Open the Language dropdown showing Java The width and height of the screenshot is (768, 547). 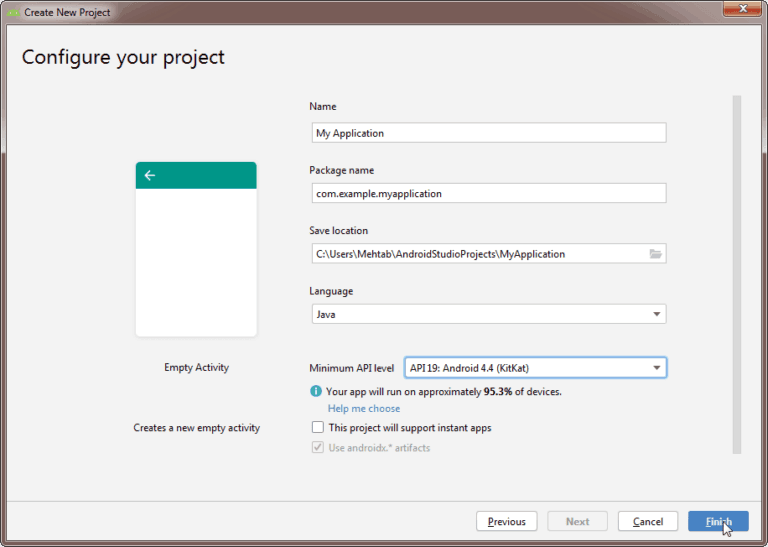[488, 314]
